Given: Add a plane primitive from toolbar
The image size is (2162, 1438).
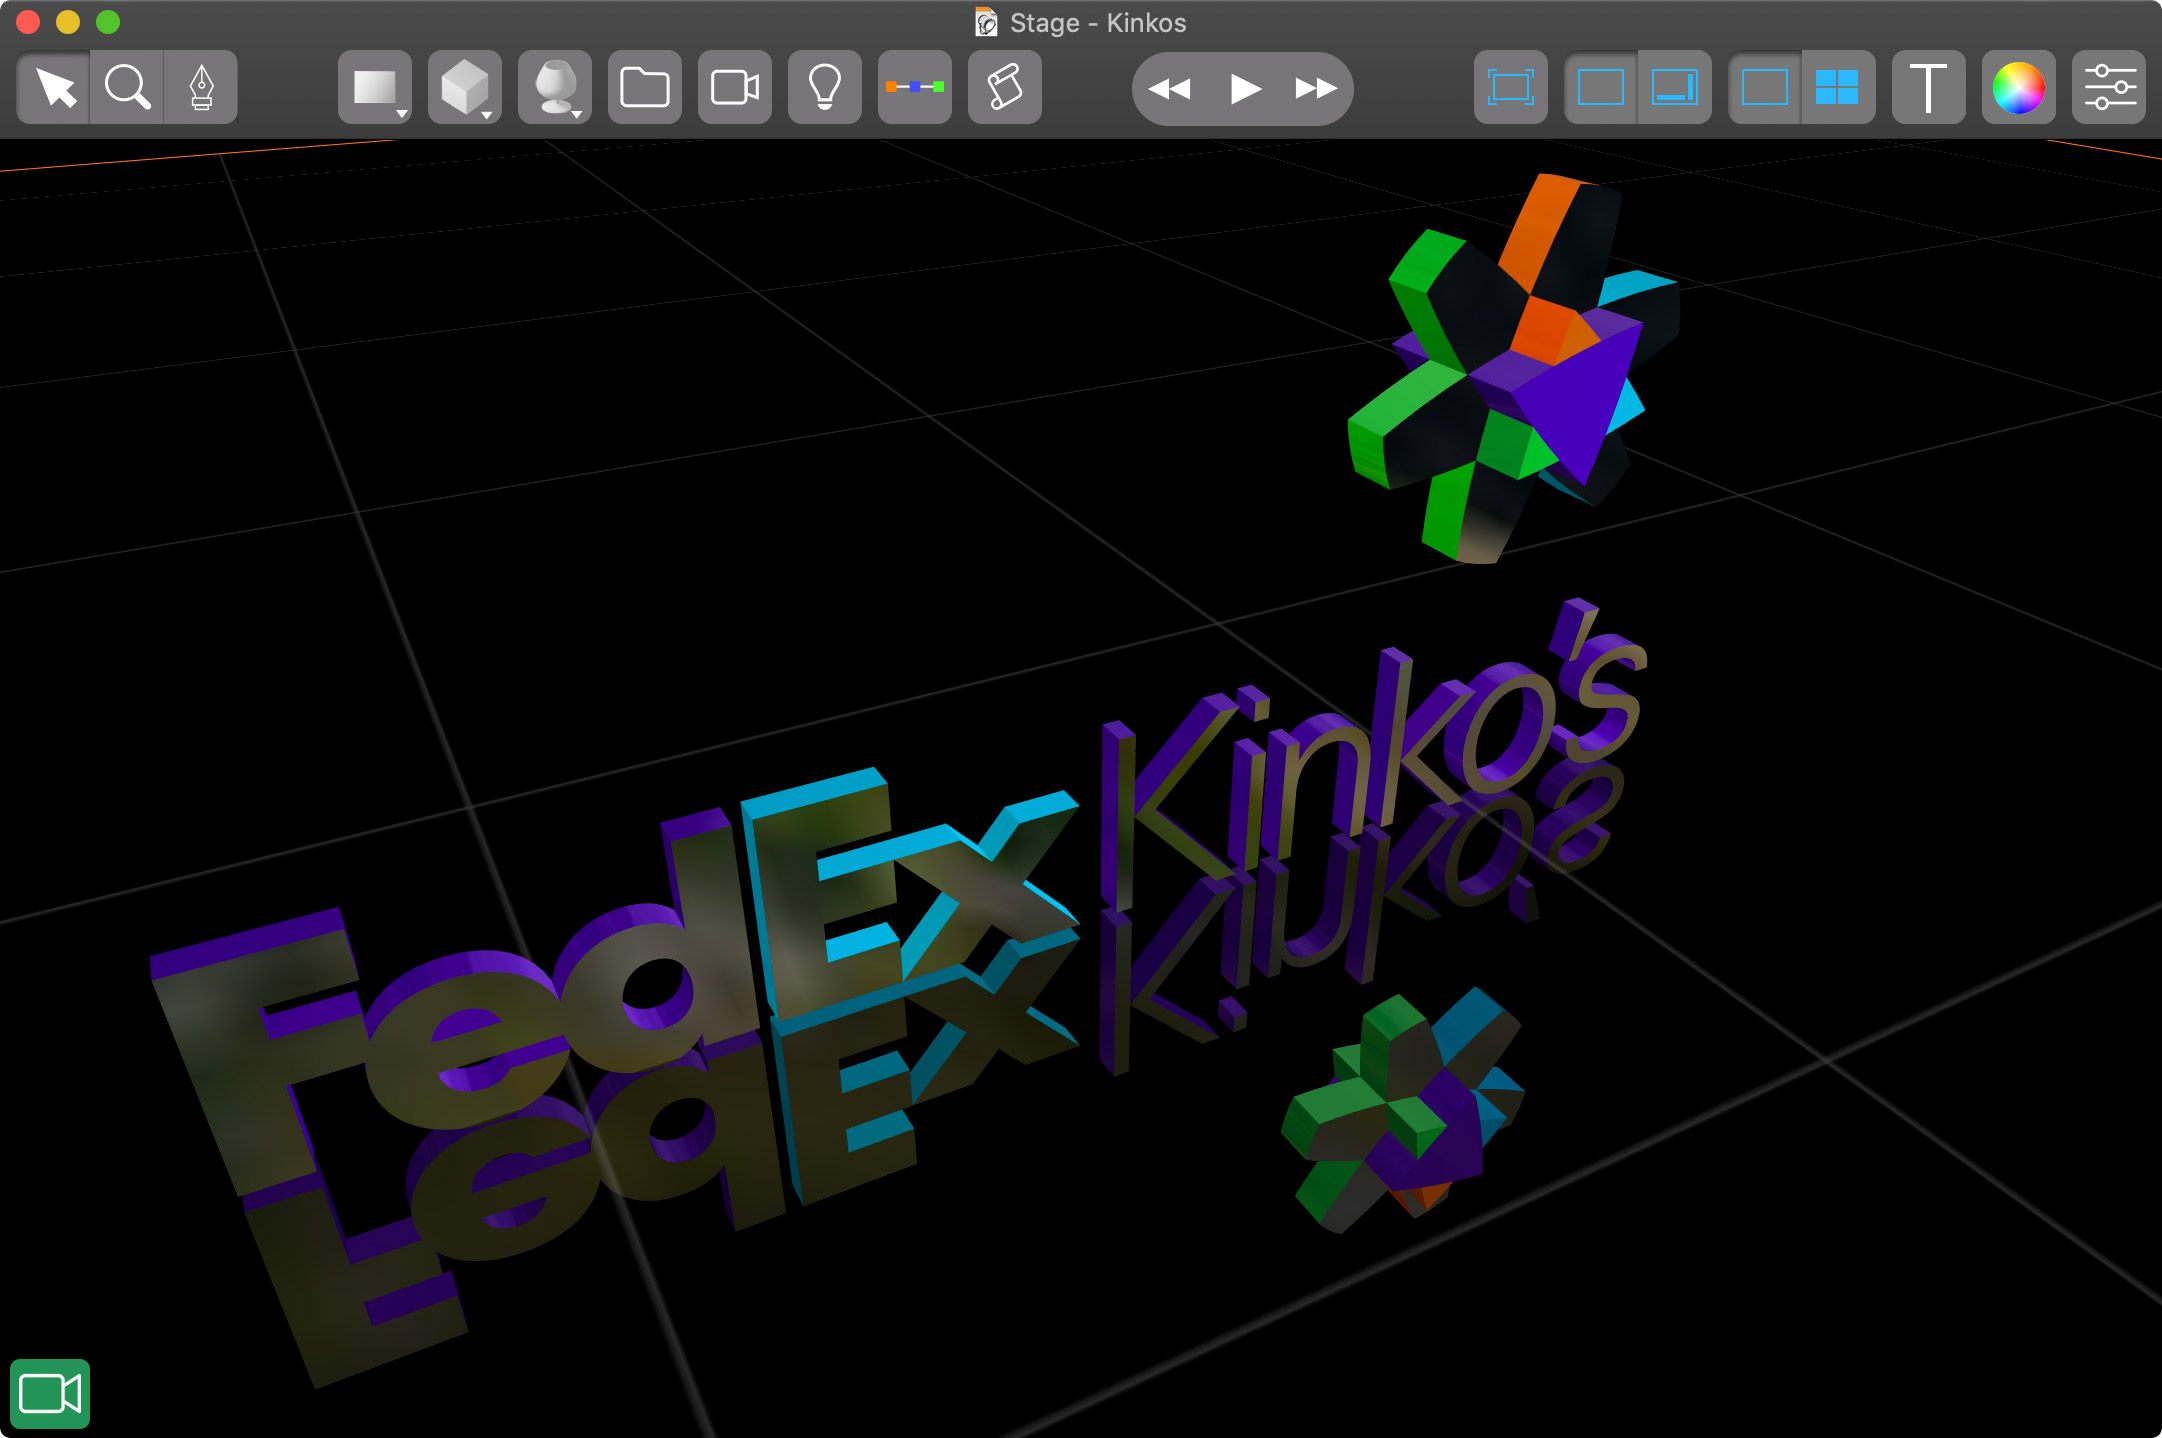Looking at the screenshot, I should (374, 88).
